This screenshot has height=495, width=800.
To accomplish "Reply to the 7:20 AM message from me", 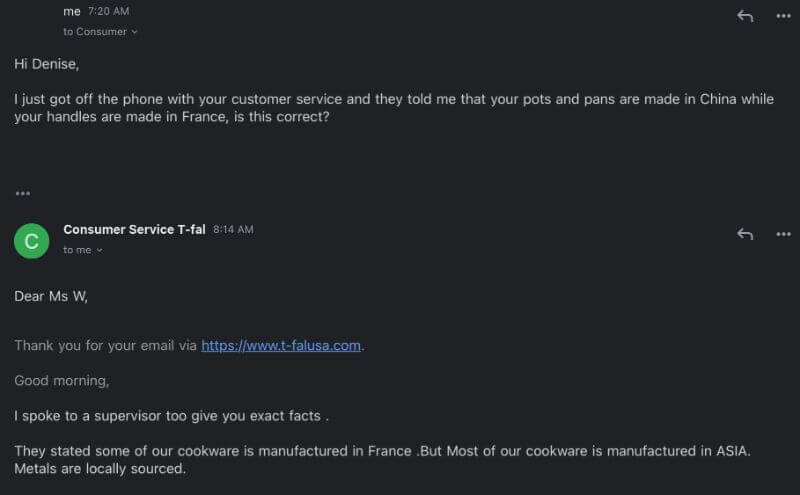I will 745,16.
